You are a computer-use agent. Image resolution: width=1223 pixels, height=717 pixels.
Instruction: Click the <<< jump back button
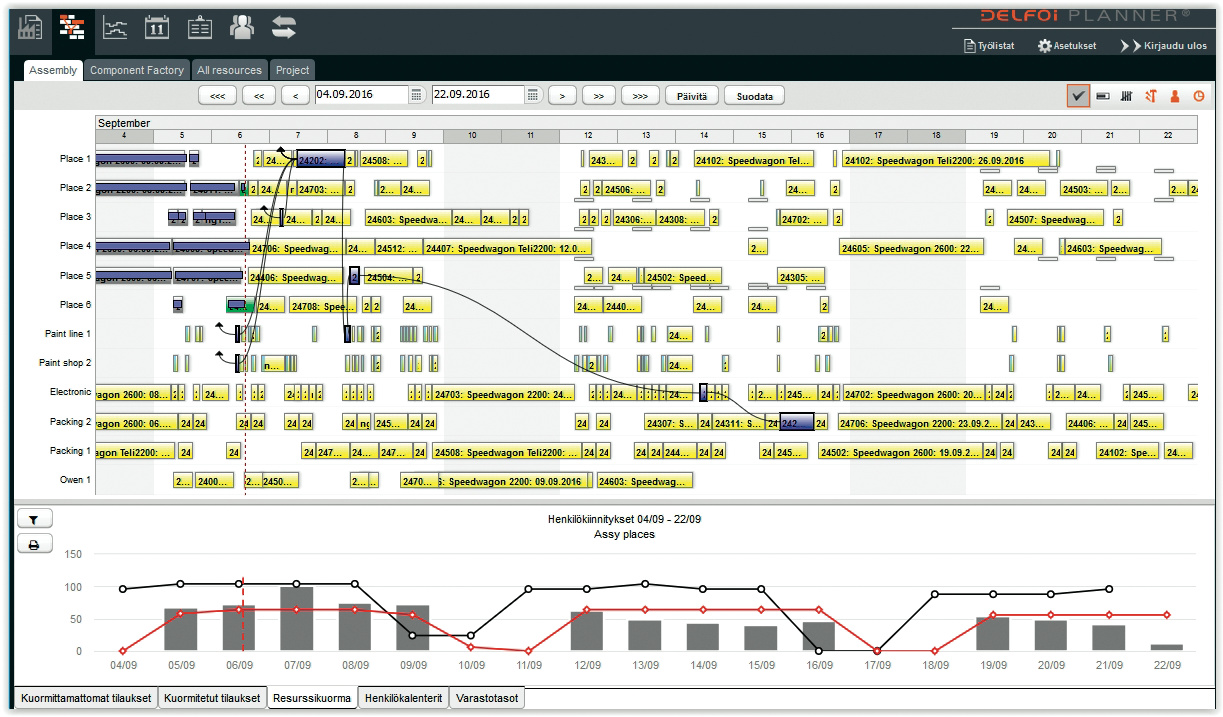click(x=217, y=96)
